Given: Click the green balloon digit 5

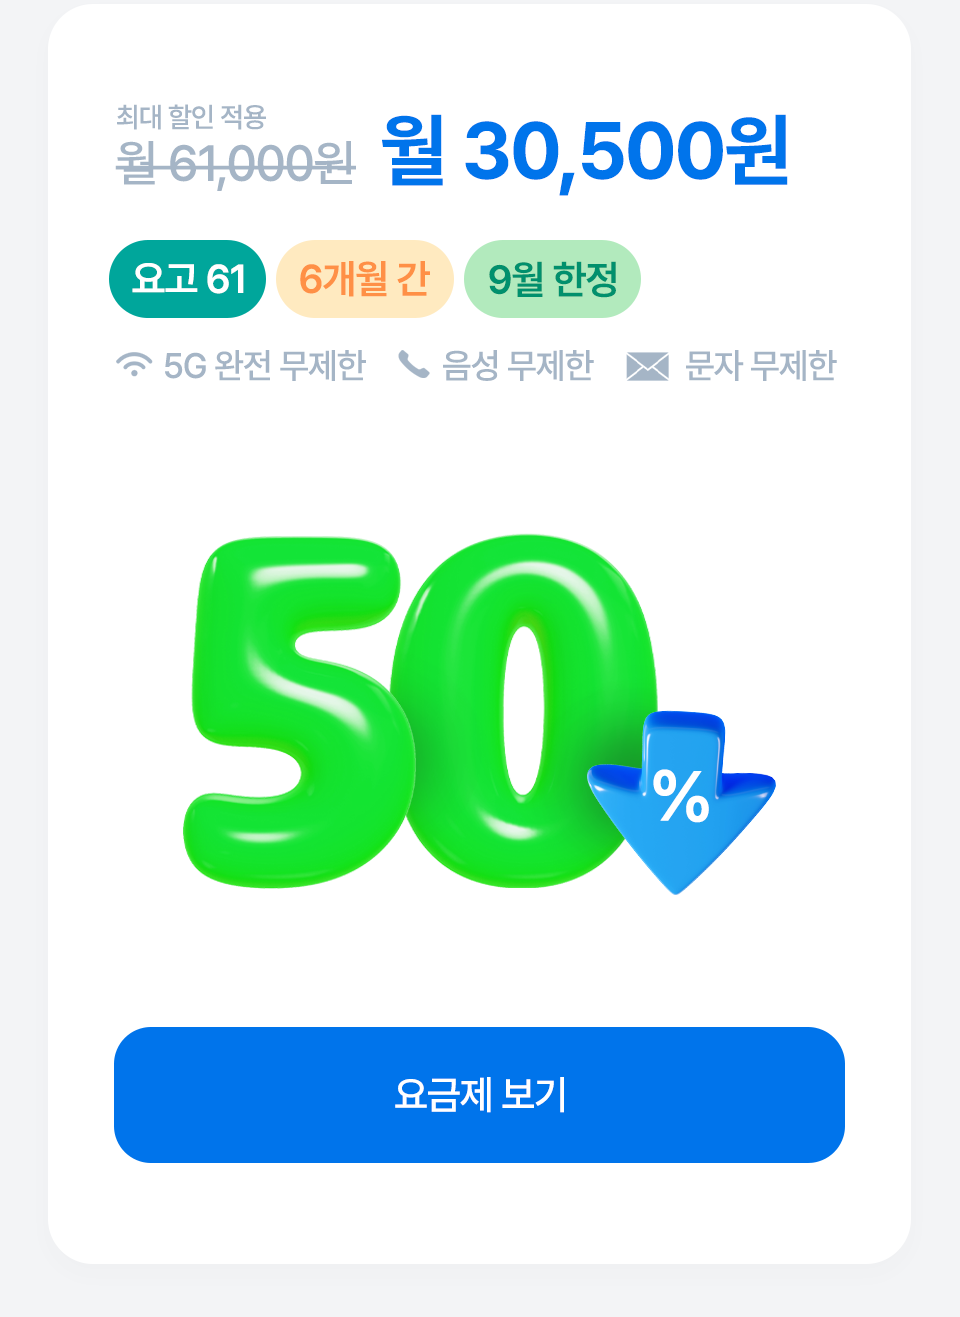Looking at the screenshot, I should 298,711.
